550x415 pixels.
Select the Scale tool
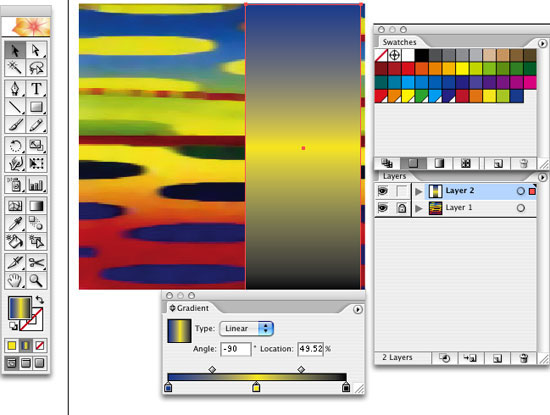pos(36,145)
